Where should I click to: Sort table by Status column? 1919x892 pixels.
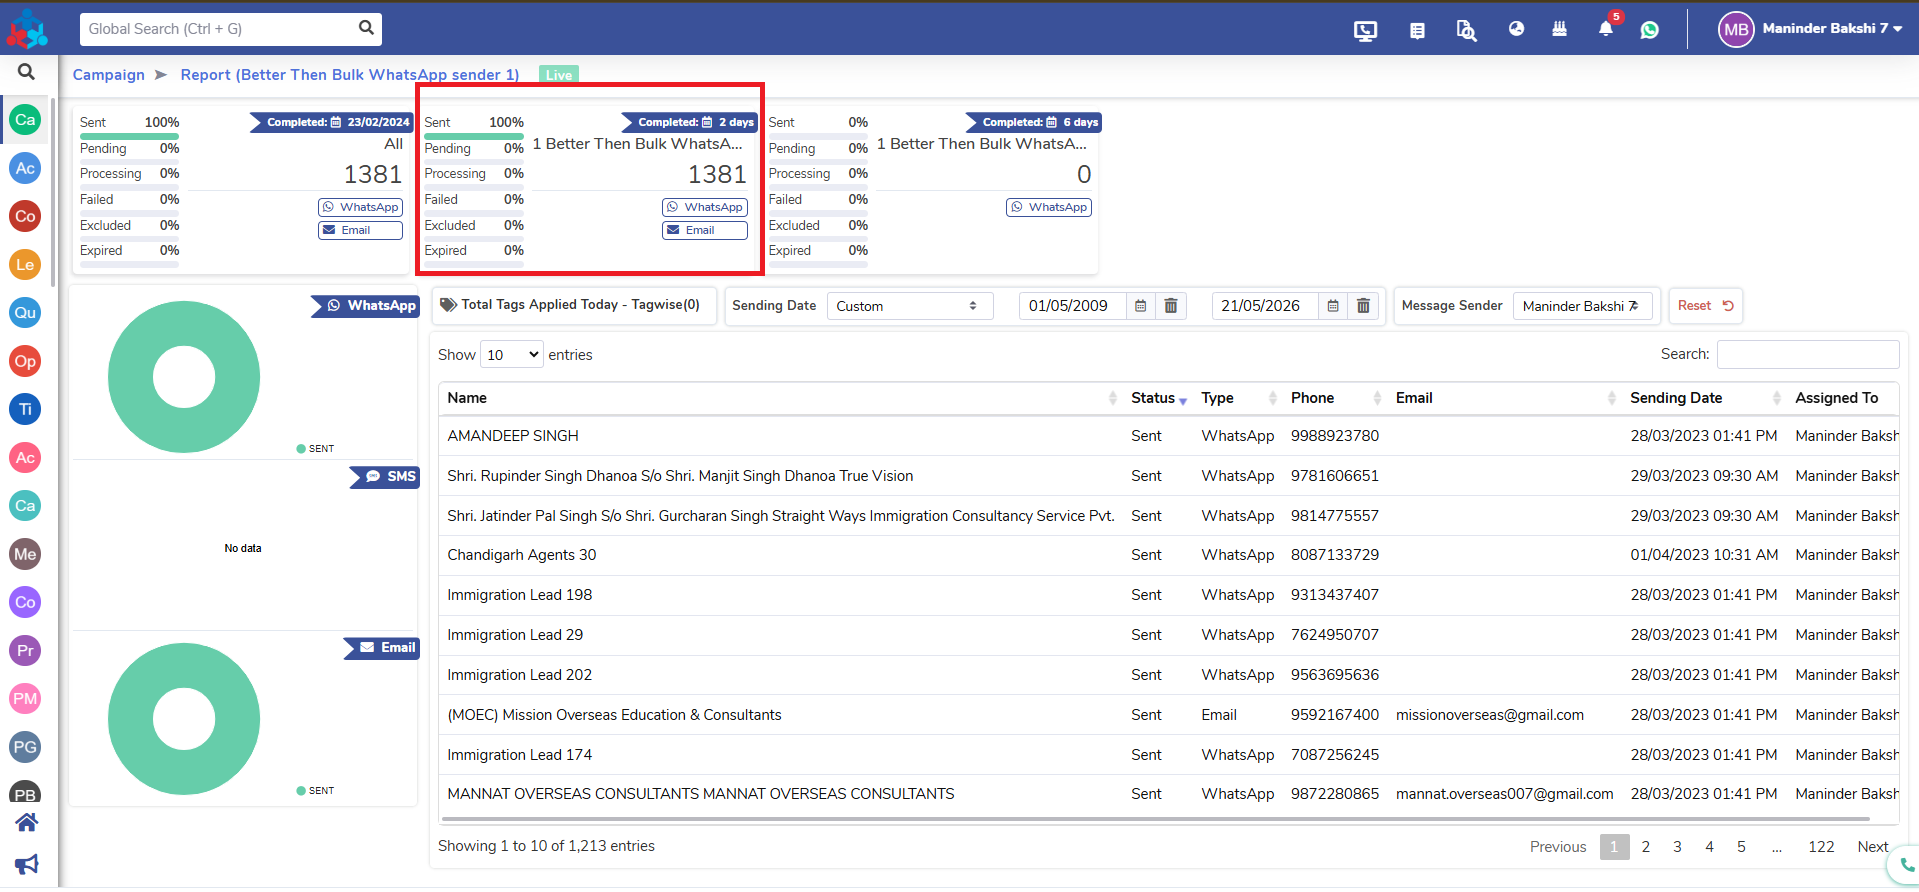pos(1158,398)
